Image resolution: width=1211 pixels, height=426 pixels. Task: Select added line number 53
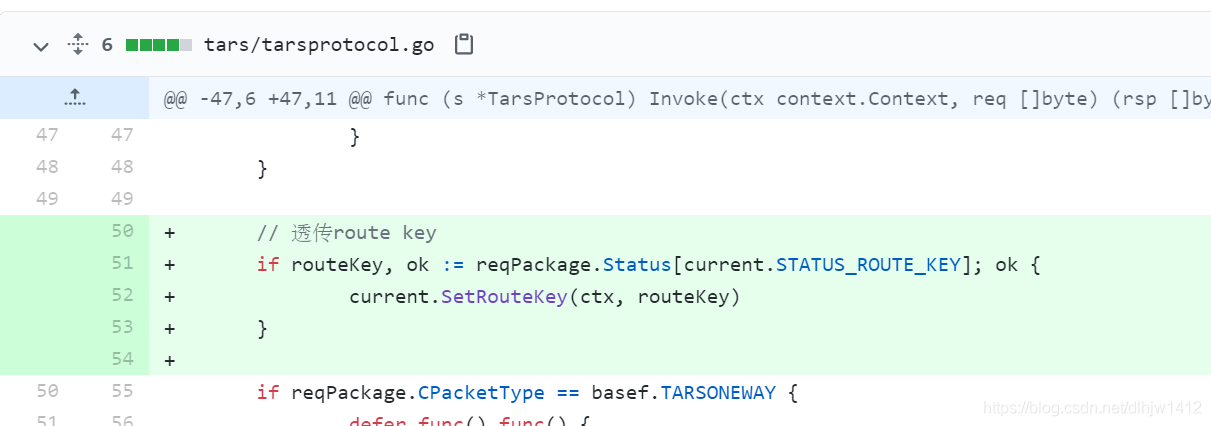(x=122, y=327)
